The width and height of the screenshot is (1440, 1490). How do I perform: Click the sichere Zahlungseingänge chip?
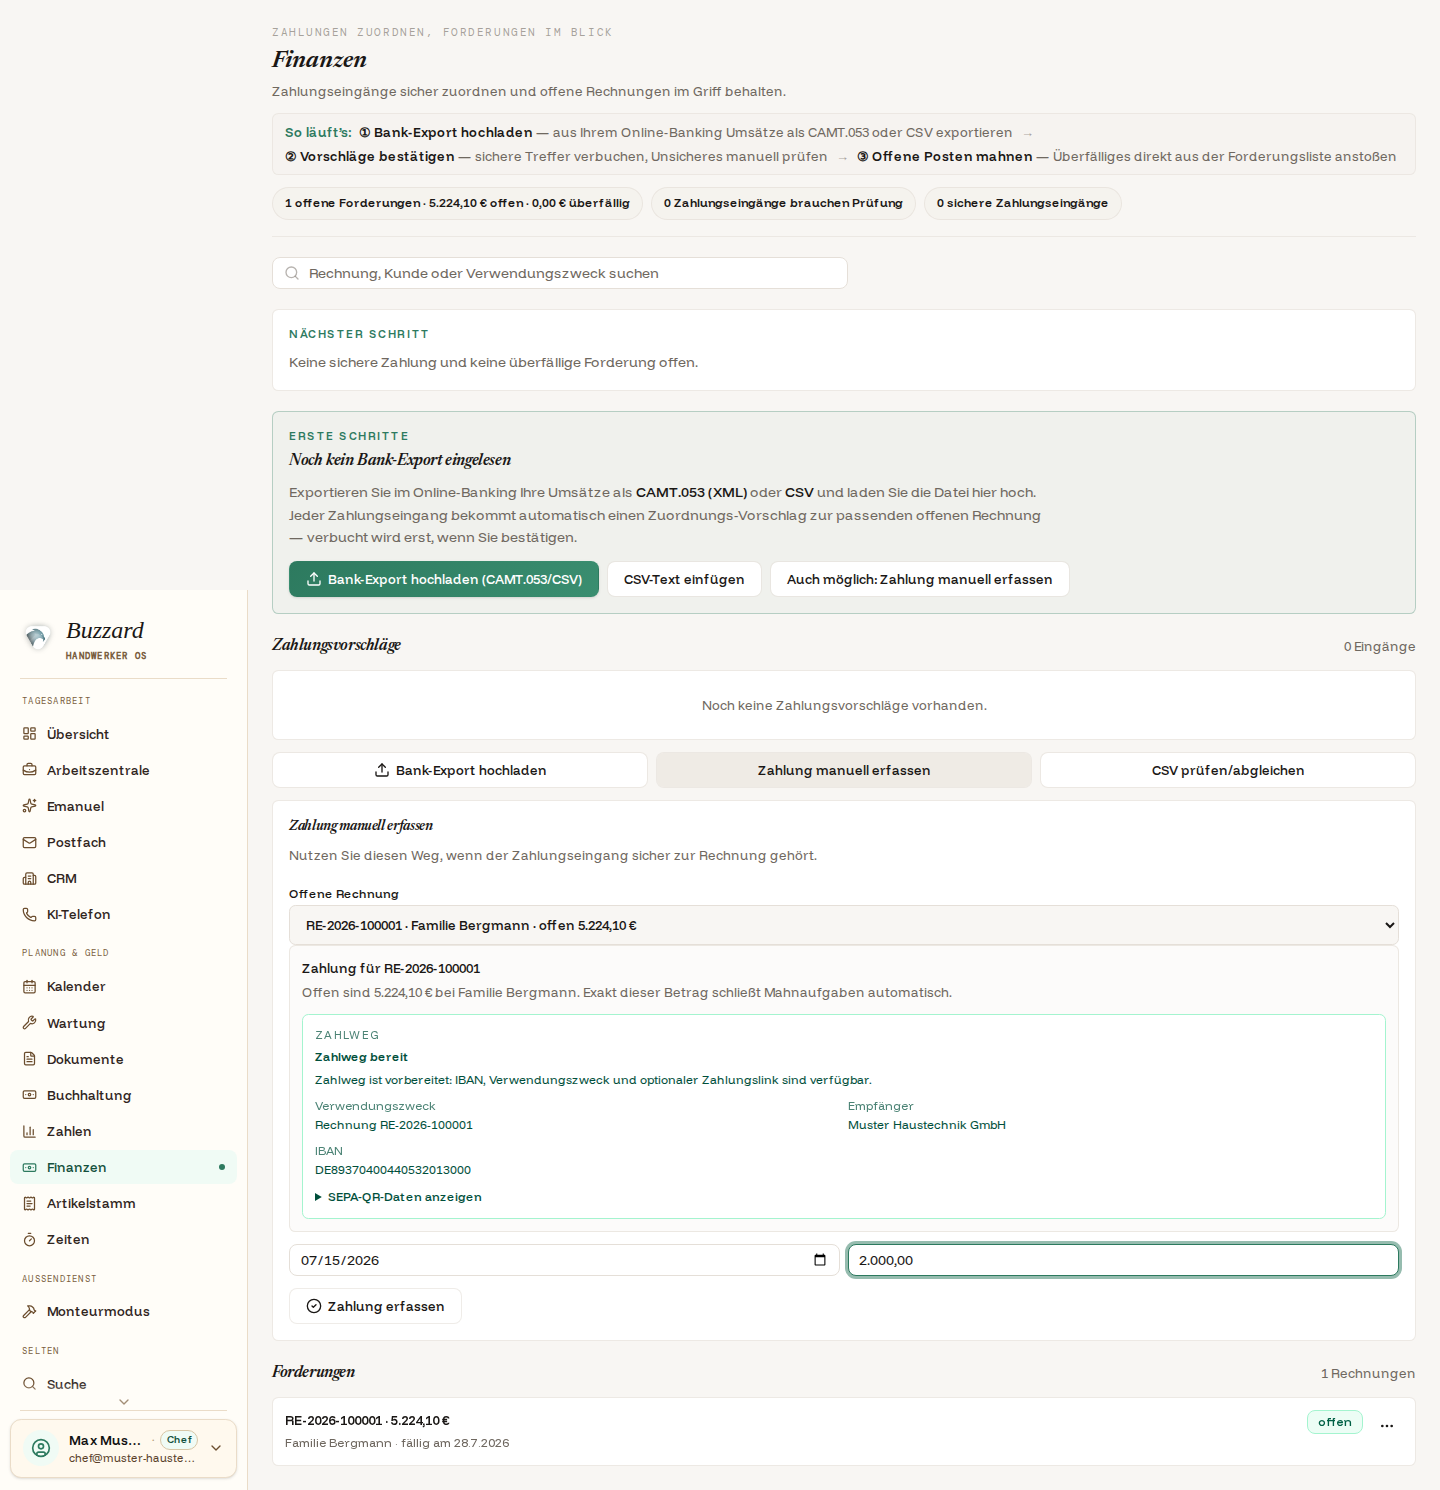pyautogui.click(x=1022, y=203)
